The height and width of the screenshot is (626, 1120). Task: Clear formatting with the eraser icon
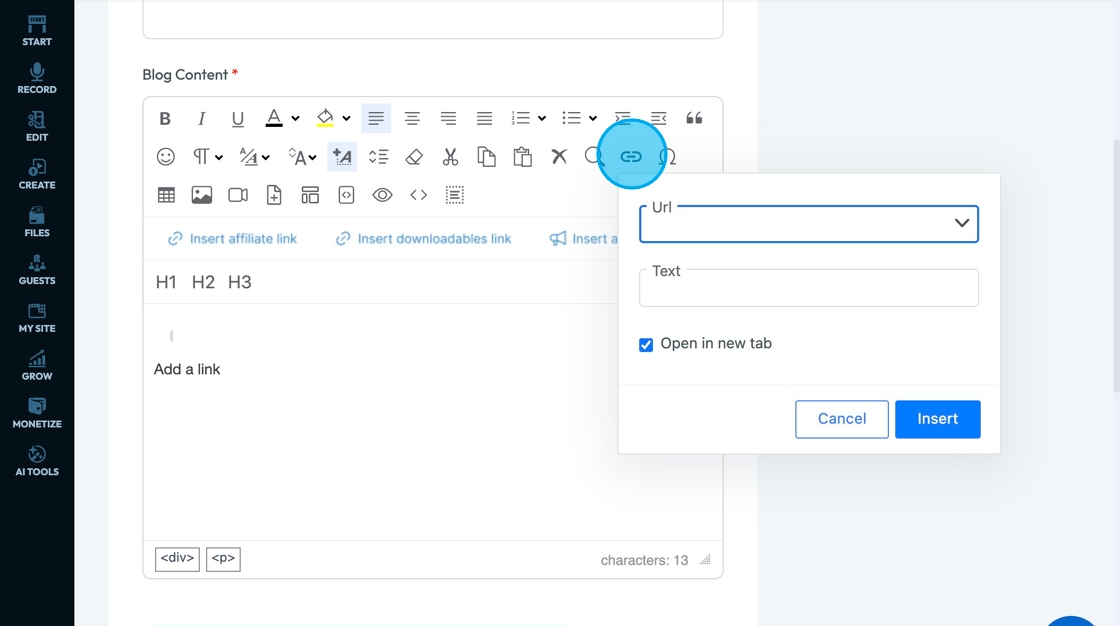414,156
